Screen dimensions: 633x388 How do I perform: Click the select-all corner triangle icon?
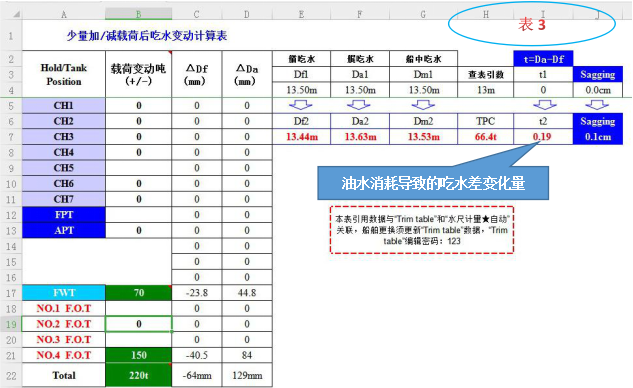click(17, 14)
